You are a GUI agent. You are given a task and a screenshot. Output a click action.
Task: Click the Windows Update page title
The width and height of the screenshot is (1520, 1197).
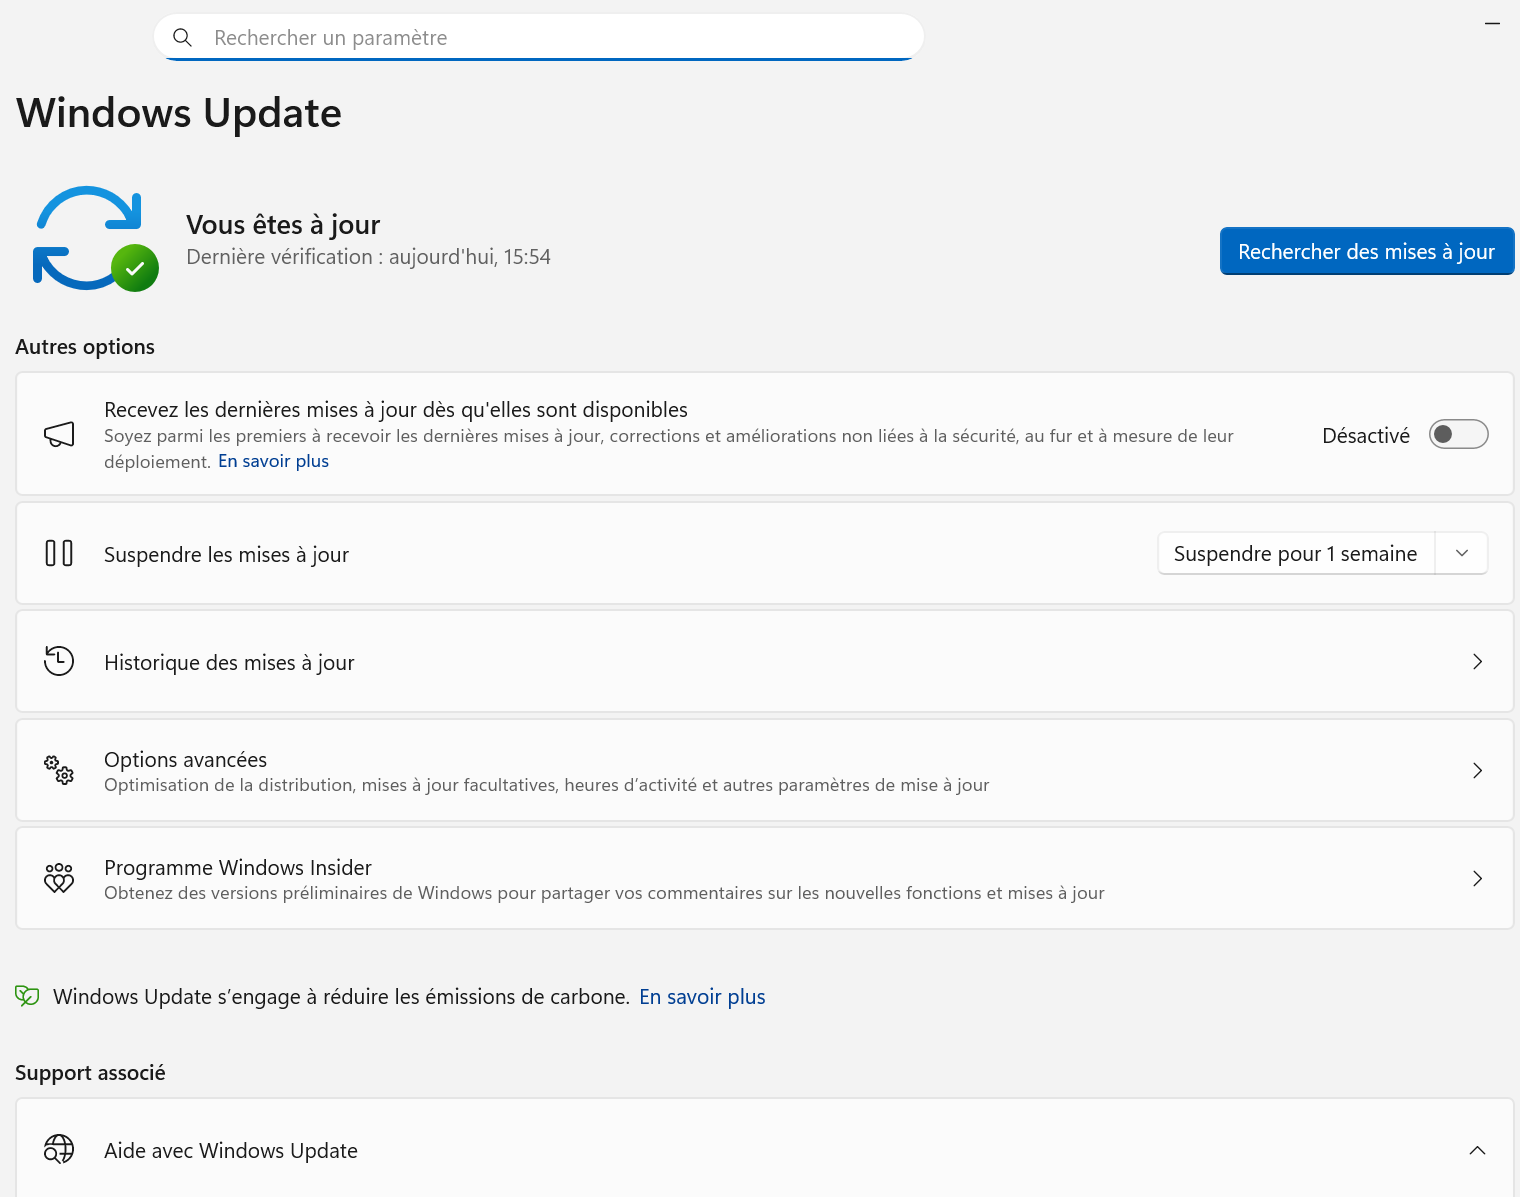179,113
